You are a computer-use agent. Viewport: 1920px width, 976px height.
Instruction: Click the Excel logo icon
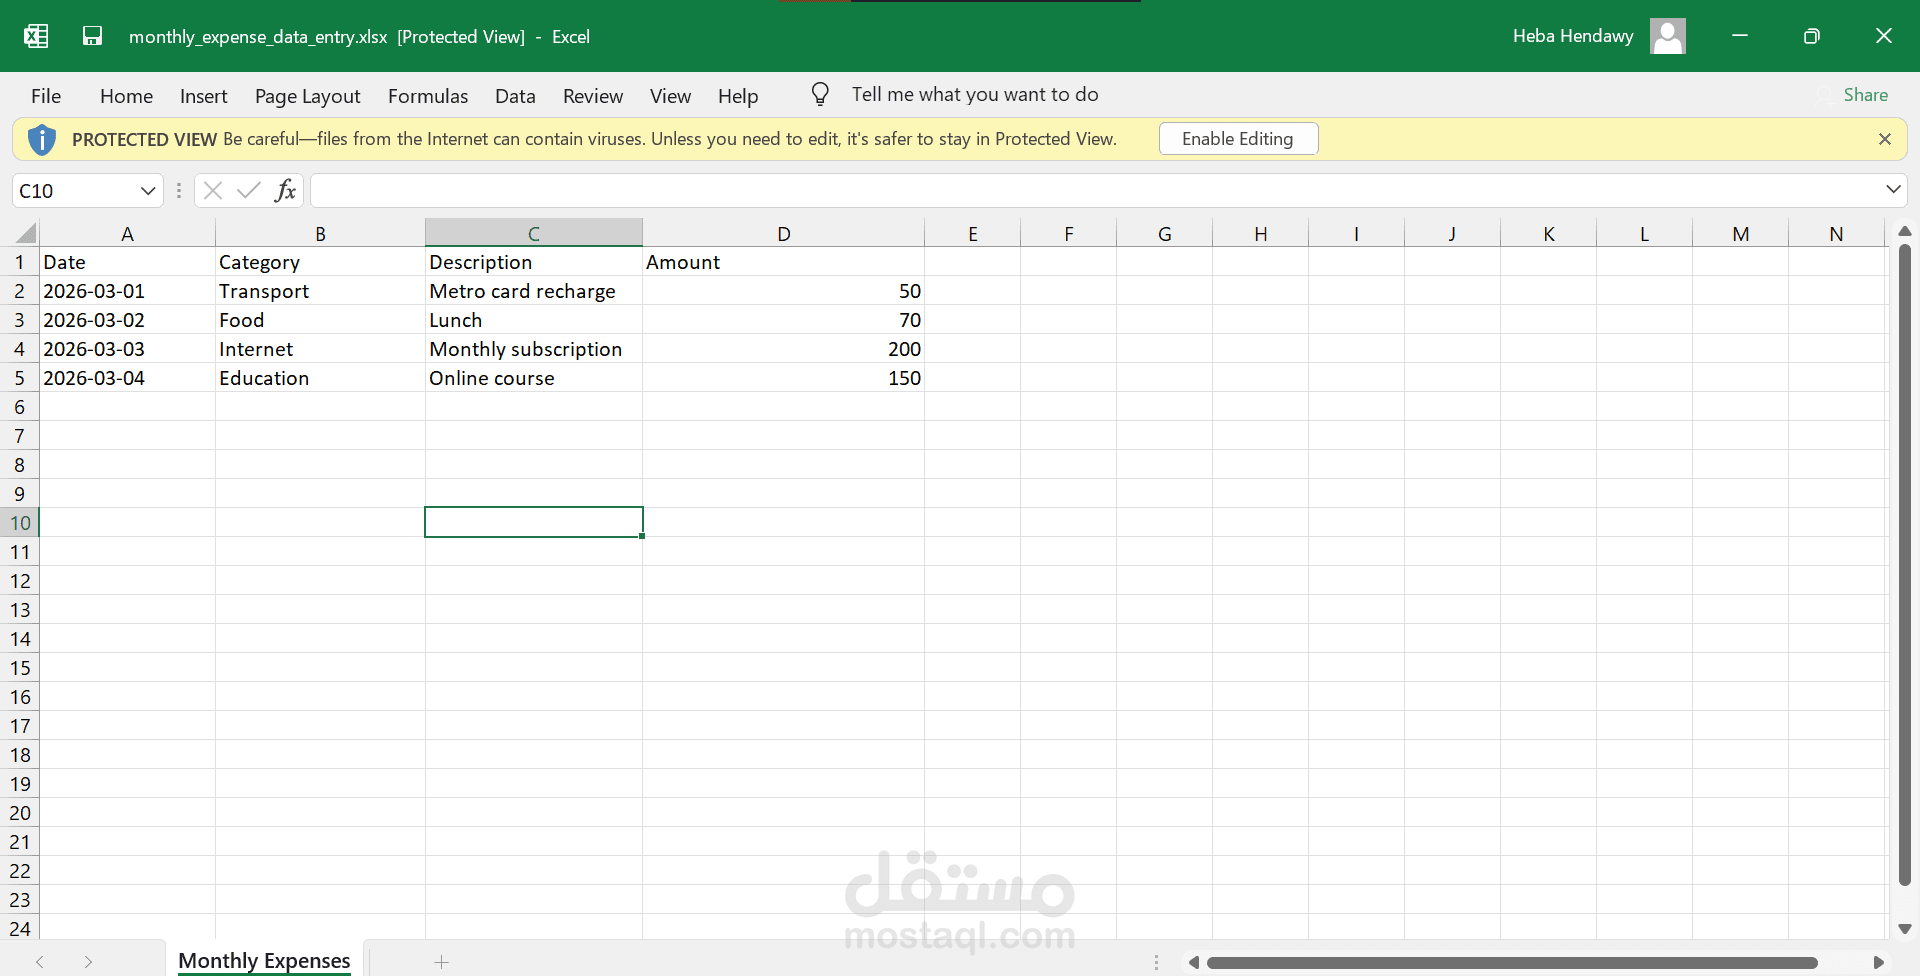36,36
